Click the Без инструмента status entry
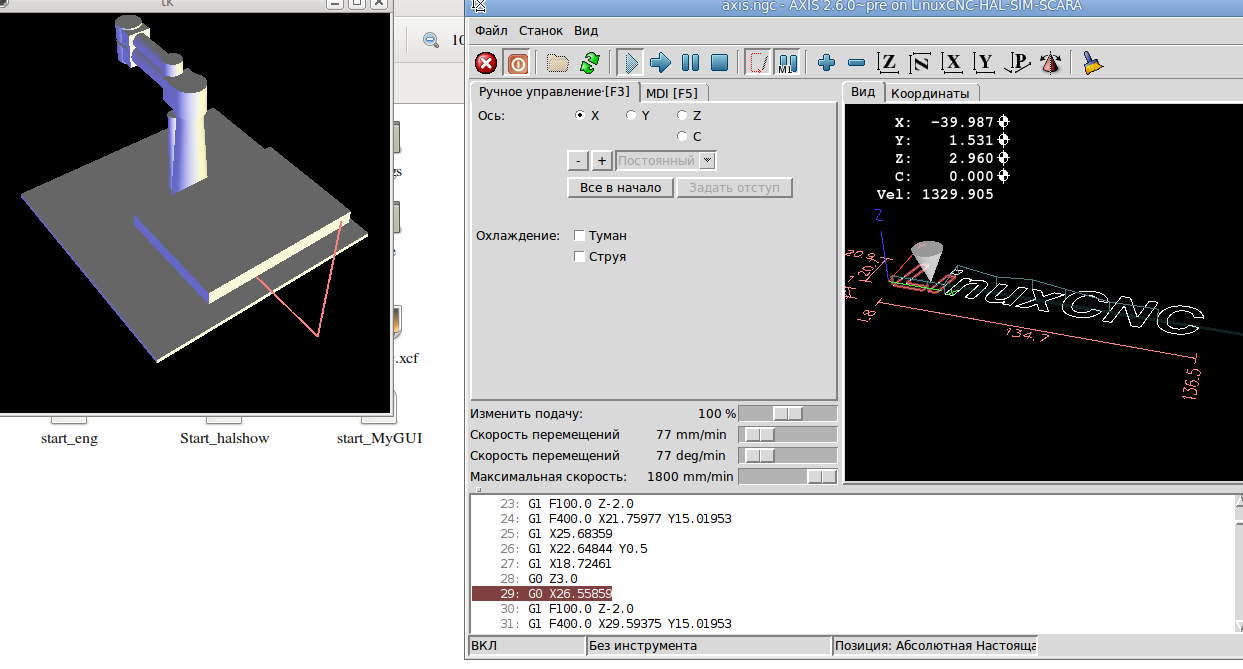 pos(709,646)
